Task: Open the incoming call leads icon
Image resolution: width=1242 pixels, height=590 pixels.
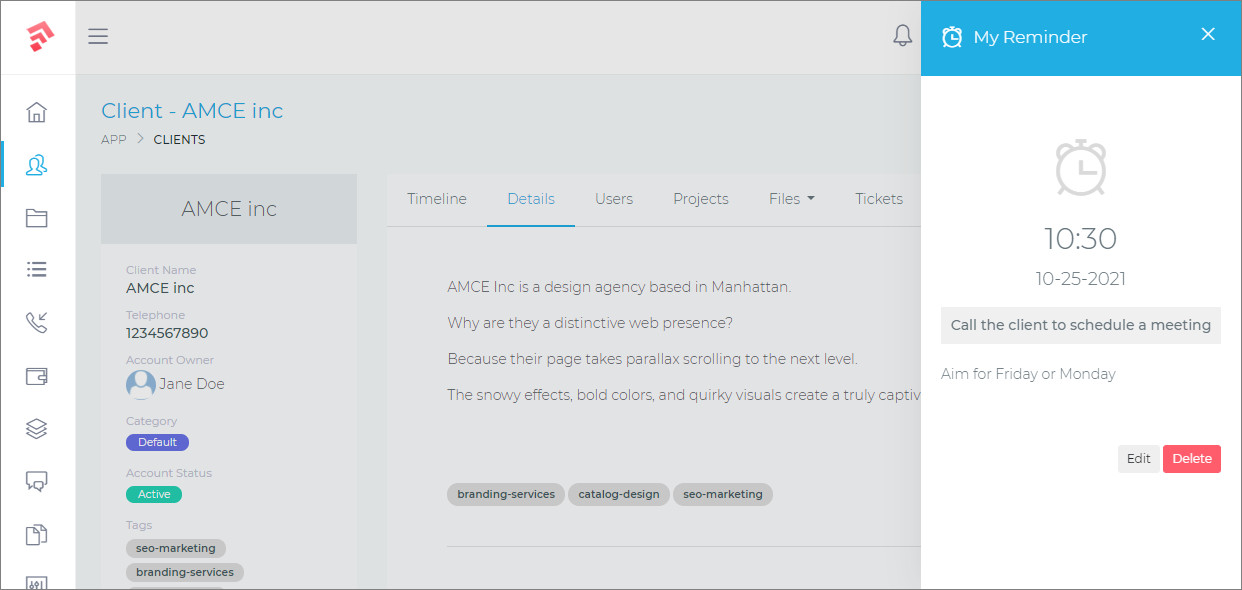Action: (37, 323)
